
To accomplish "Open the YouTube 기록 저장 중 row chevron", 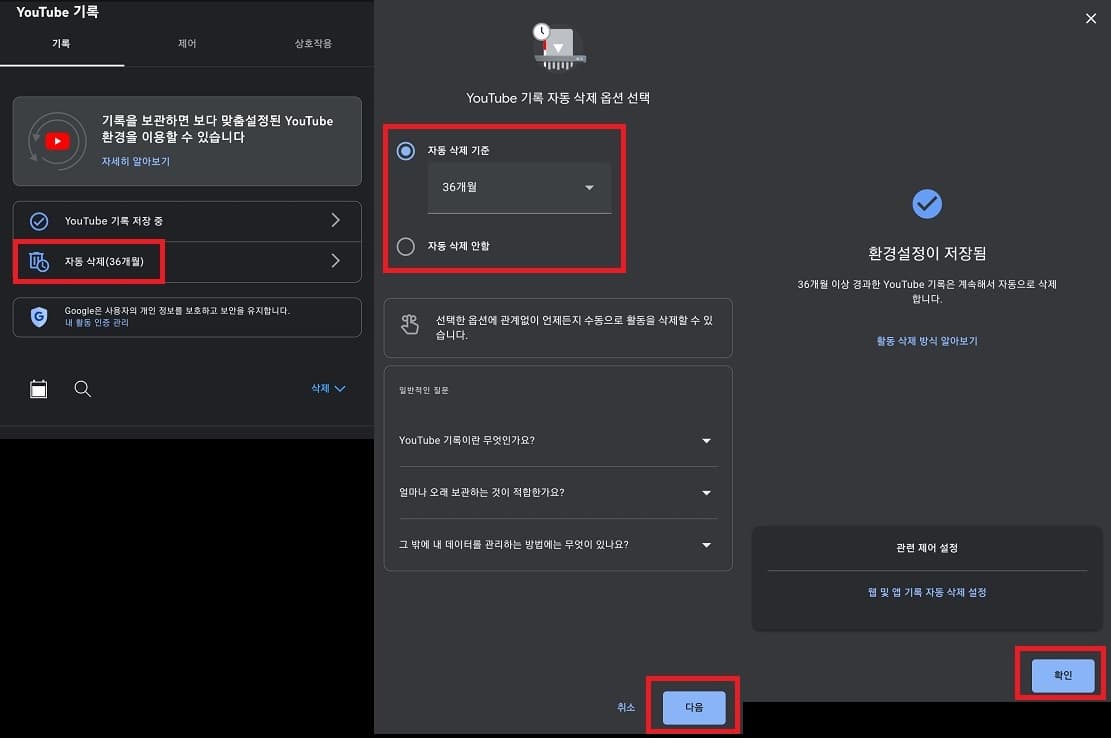I will click(336, 221).
